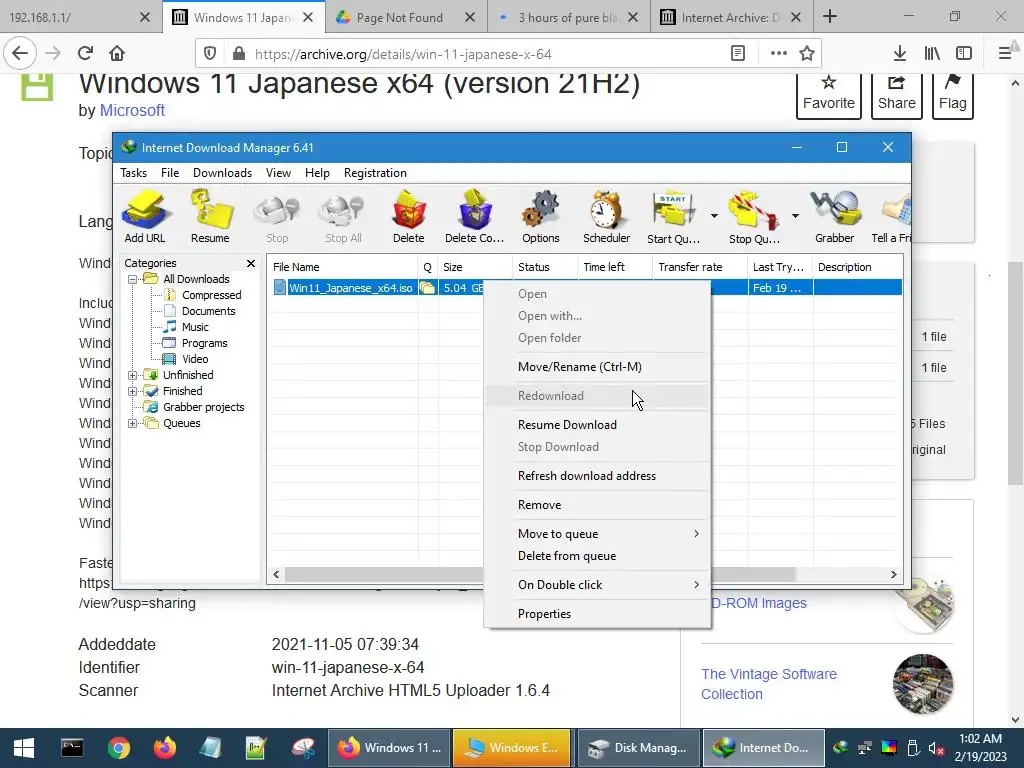Open page actions three-dots icon
This screenshot has width=1024, height=768.
[778, 54]
